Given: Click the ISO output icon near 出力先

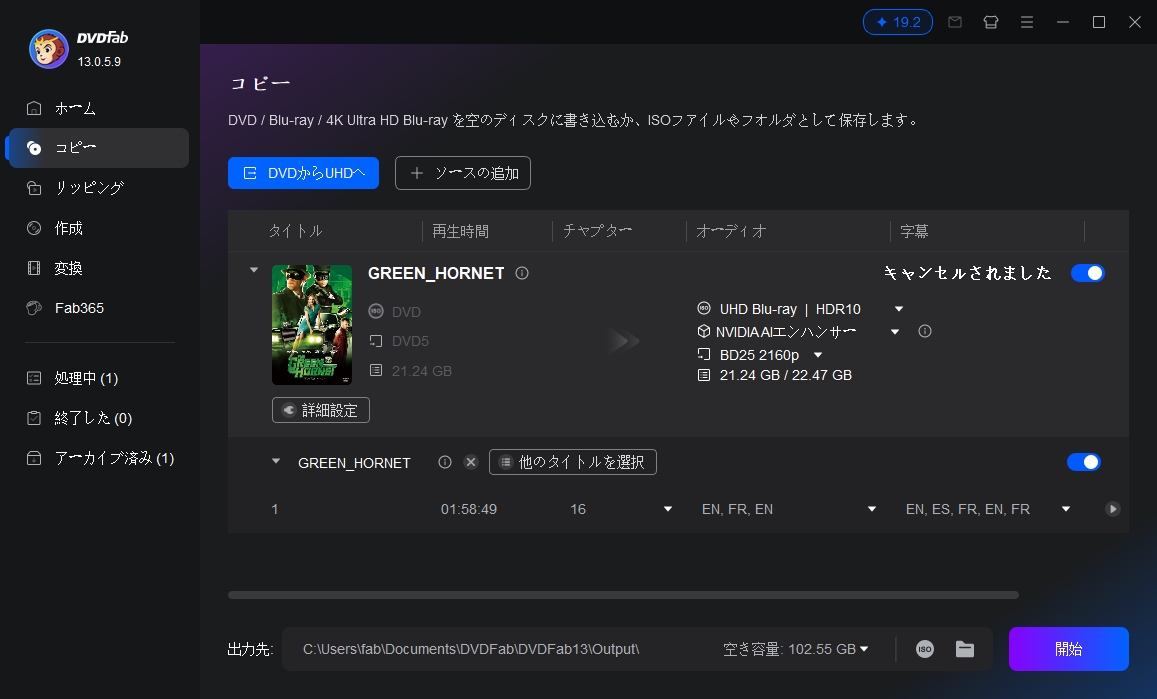Looking at the screenshot, I should [x=924, y=648].
